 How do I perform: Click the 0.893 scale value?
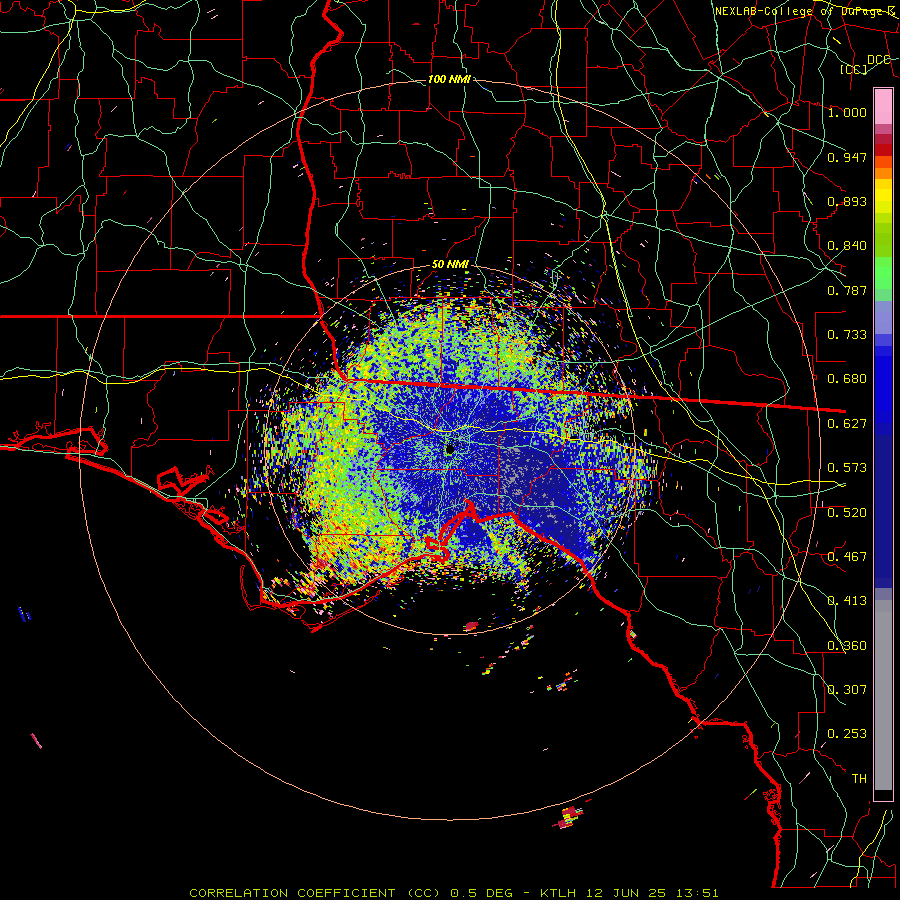click(x=847, y=201)
